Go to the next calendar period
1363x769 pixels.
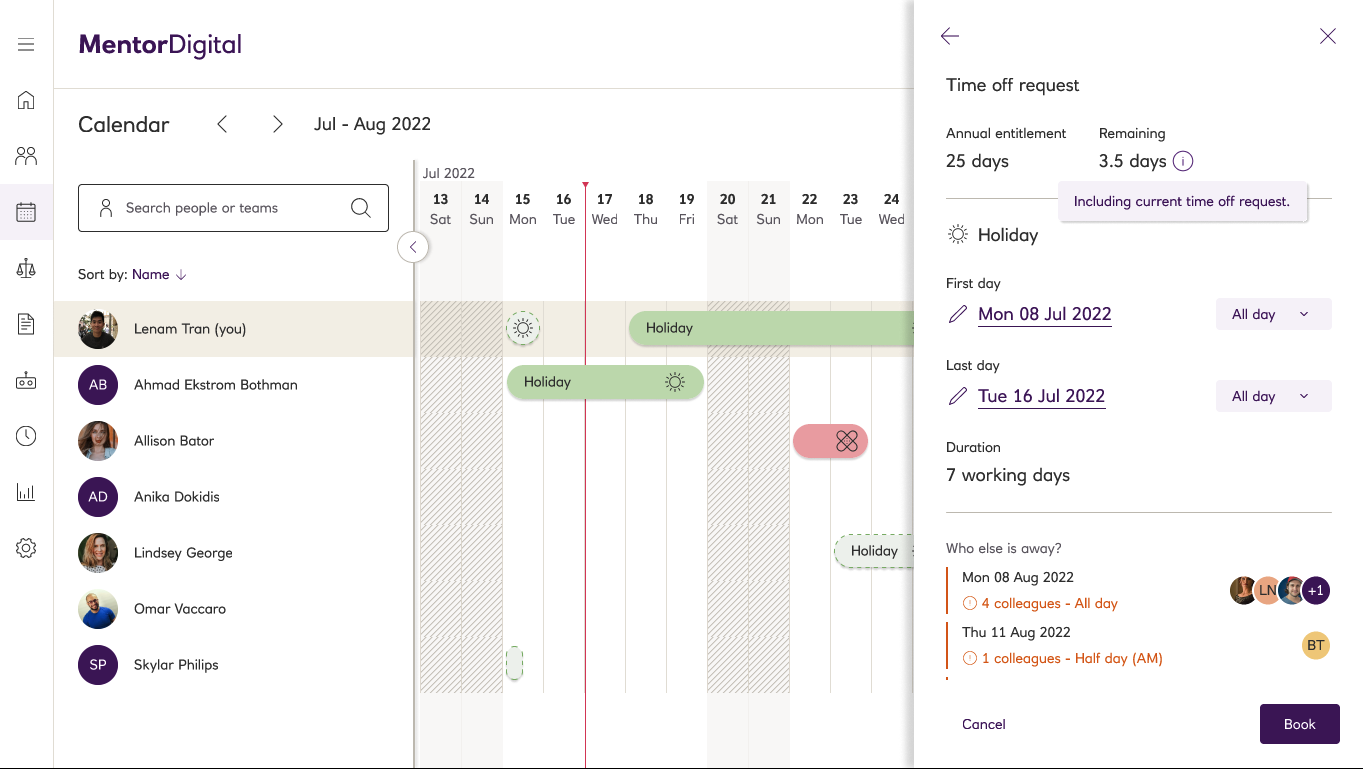tap(278, 124)
